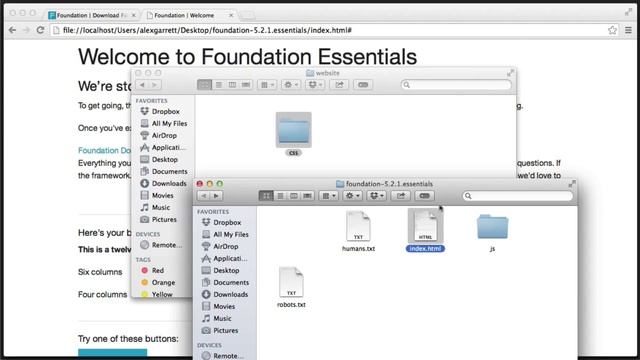Select list view in foundation window
Image resolution: width=640 pixels, height=360 pixels.
point(280,196)
